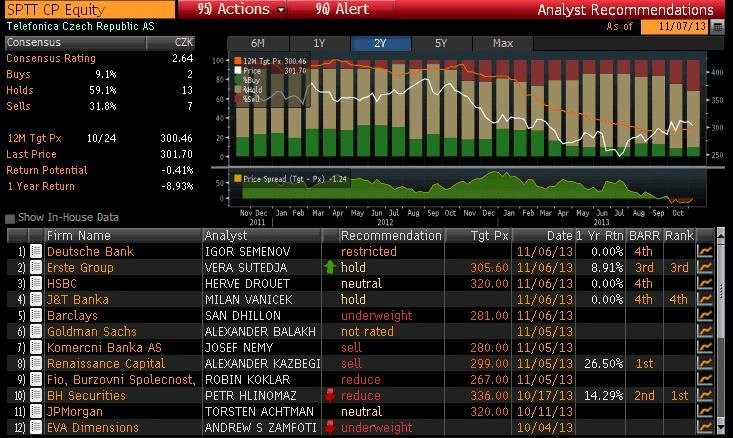Open Deutsche Bank firm link
The height and width of the screenshot is (438, 733).
tap(90, 251)
